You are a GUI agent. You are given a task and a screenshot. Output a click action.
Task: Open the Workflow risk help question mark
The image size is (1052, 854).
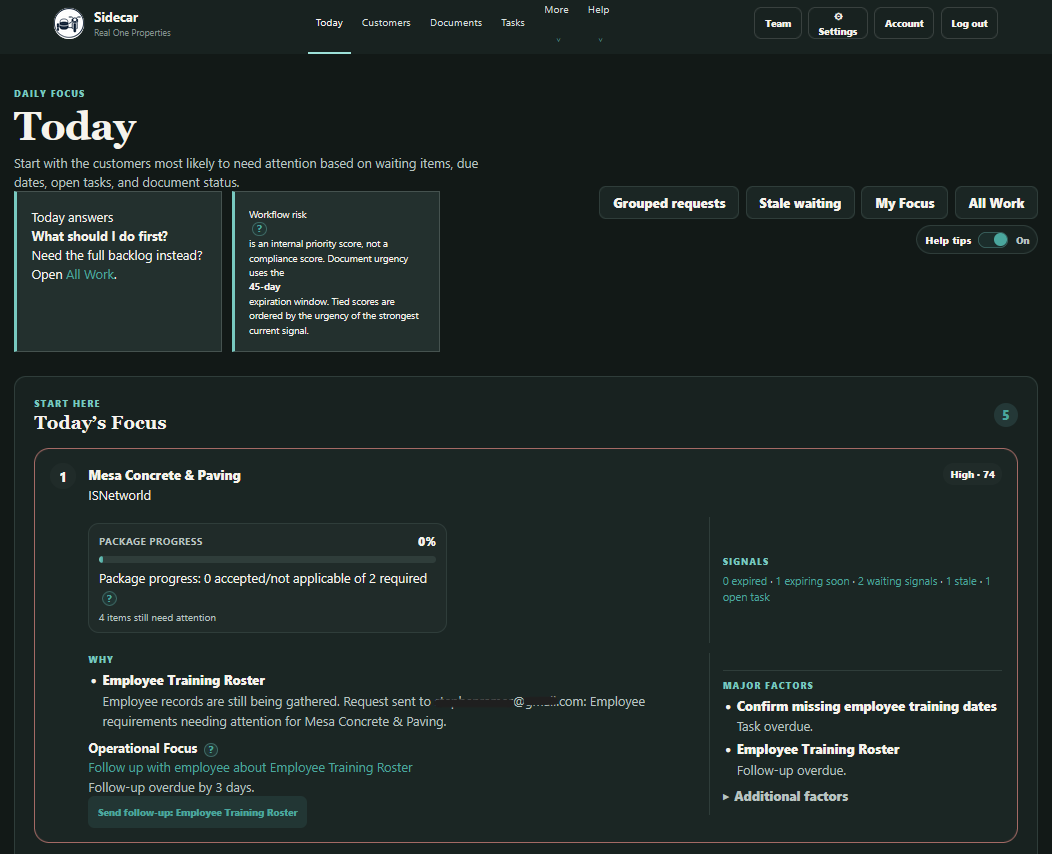click(259, 229)
